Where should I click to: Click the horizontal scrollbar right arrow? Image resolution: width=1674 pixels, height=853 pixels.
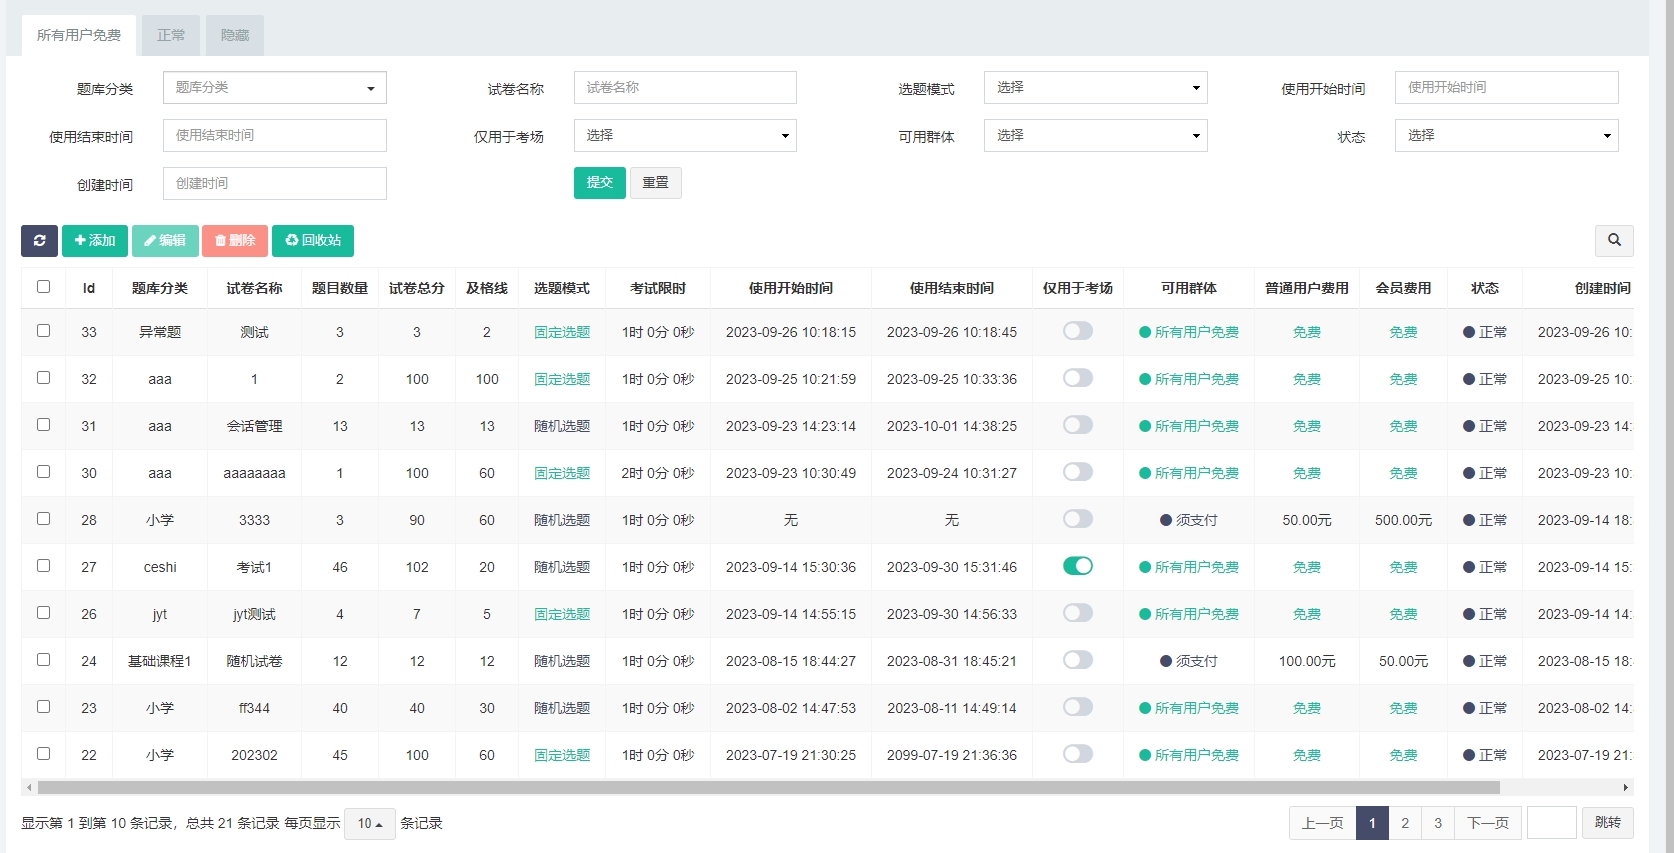click(x=1625, y=788)
